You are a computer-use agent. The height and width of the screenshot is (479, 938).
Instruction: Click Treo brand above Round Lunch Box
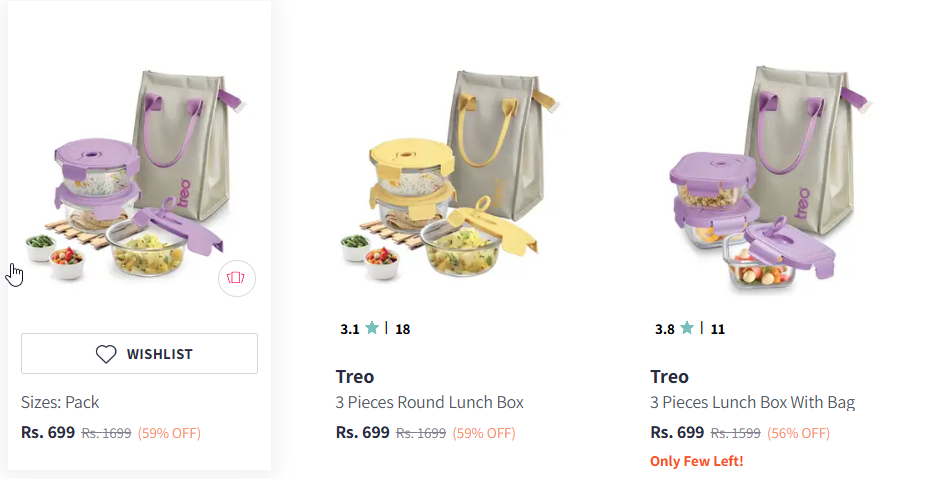click(x=355, y=377)
